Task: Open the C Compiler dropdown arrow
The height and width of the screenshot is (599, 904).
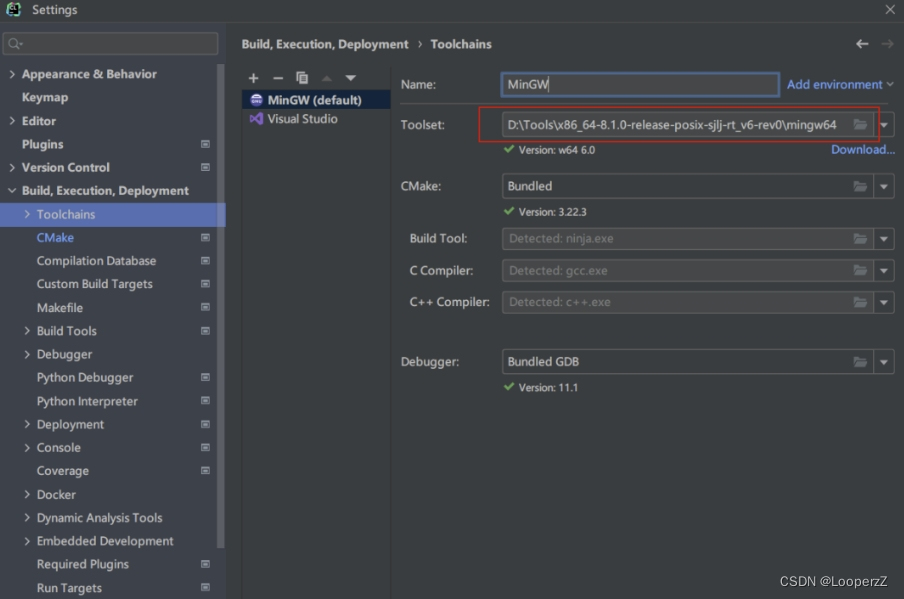Action: pos(884,270)
